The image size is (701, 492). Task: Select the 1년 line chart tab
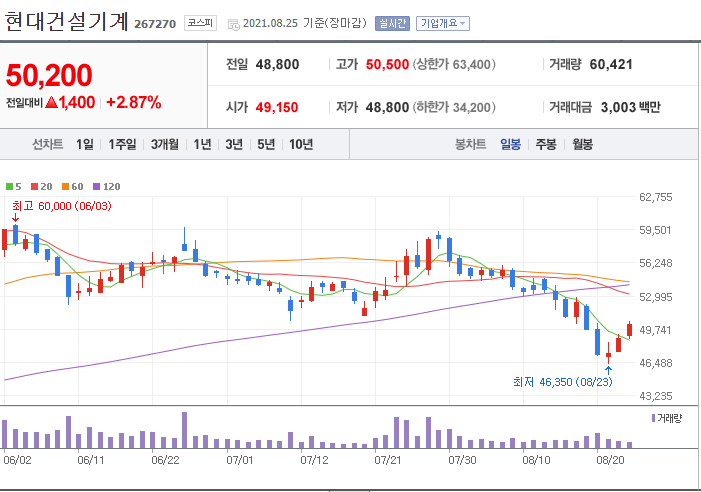tap(202, 144)
